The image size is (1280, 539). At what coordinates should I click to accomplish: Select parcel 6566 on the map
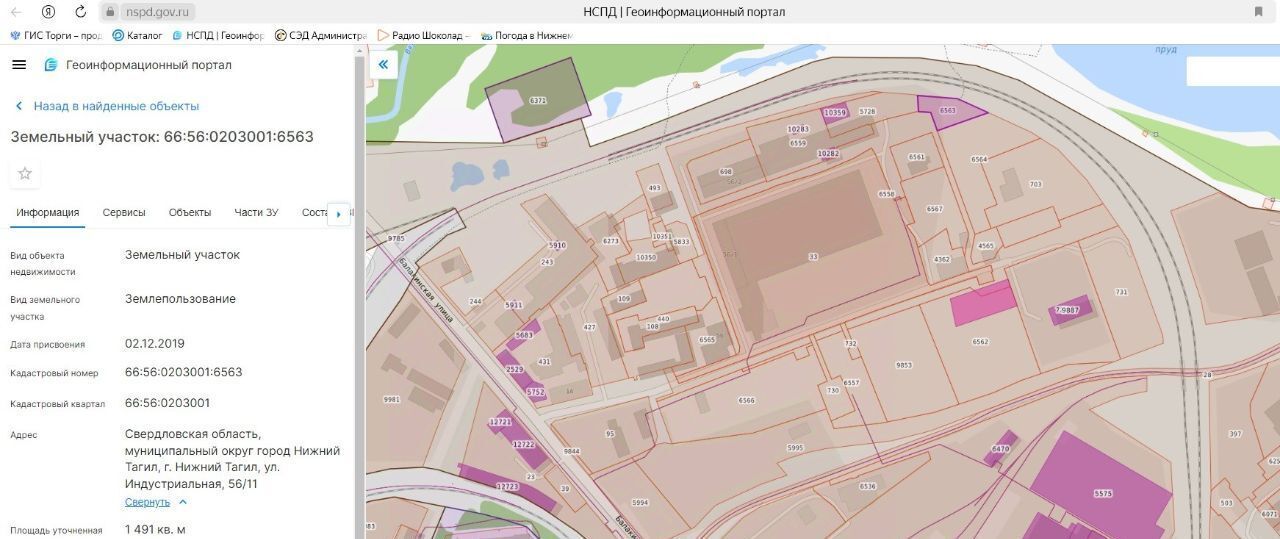746,400
